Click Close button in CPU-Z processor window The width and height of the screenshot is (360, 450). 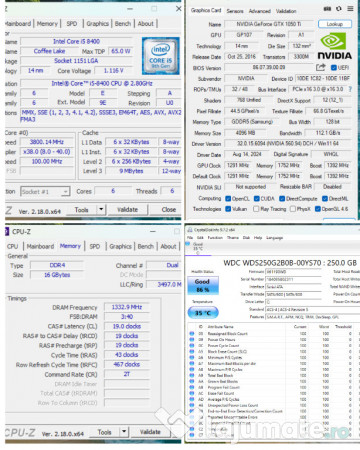coord(169,210)
